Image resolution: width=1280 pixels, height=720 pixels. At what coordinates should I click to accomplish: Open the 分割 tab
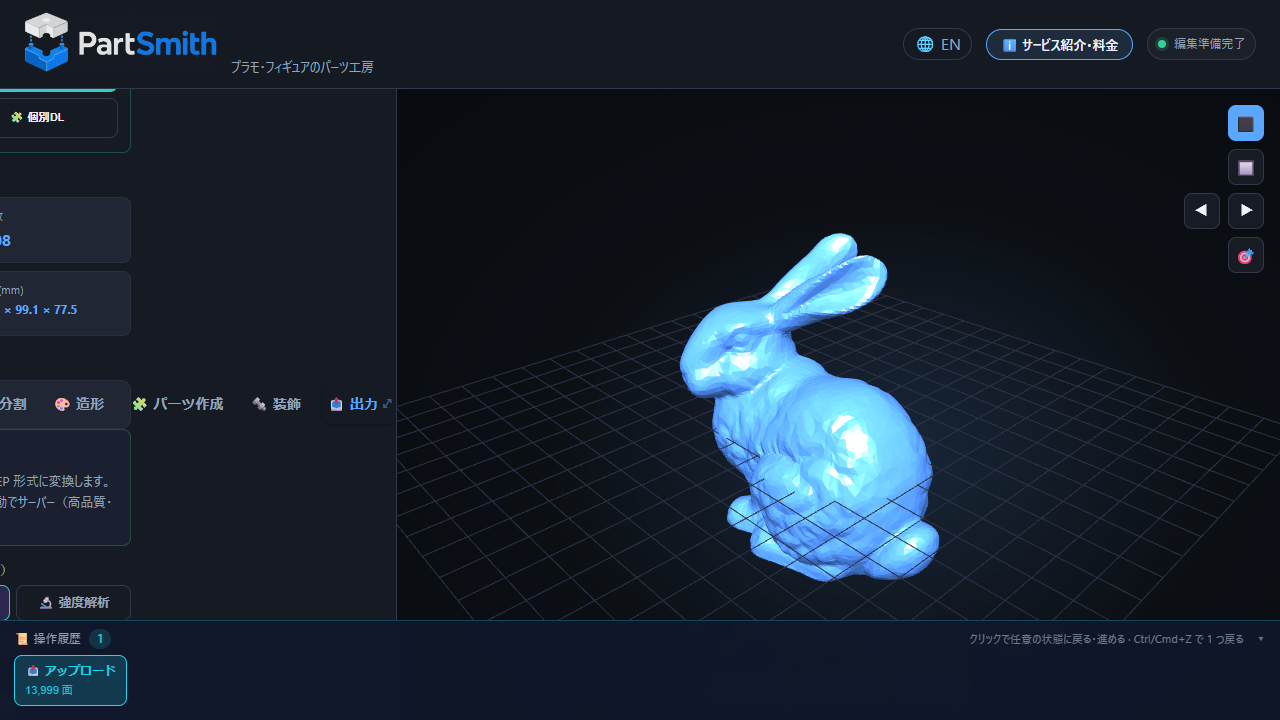tap(13, 404)
